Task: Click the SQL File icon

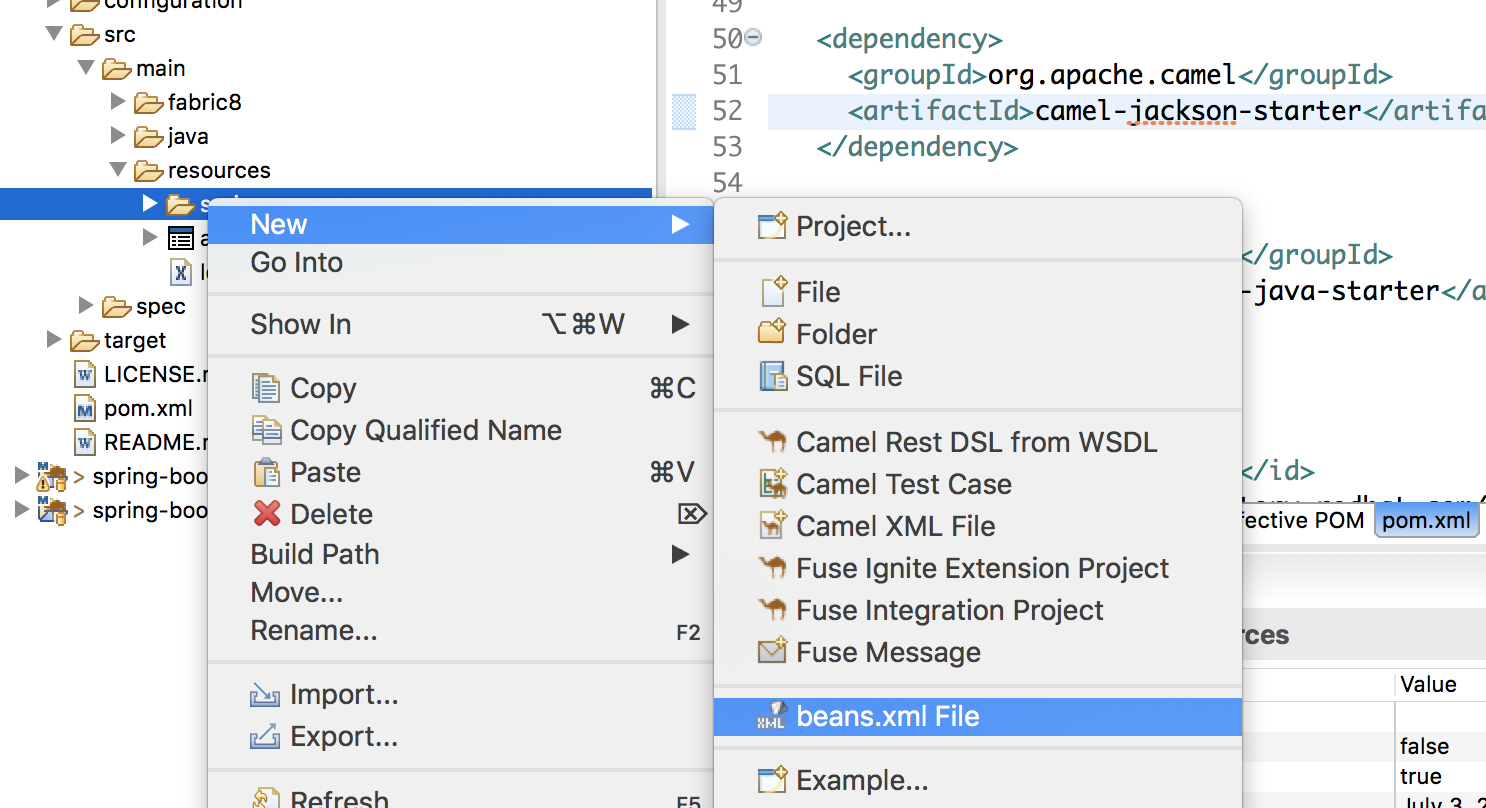Action: pos(772,376)
